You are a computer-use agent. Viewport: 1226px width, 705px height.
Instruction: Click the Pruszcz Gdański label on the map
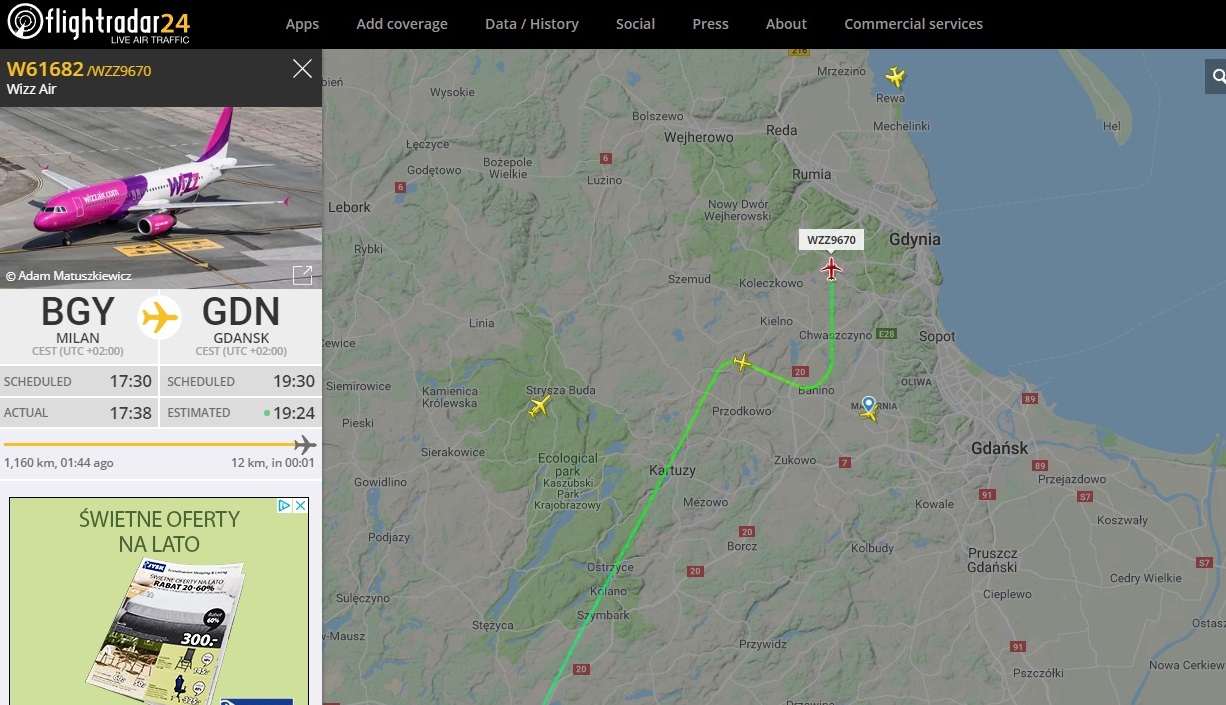(992, 560)
